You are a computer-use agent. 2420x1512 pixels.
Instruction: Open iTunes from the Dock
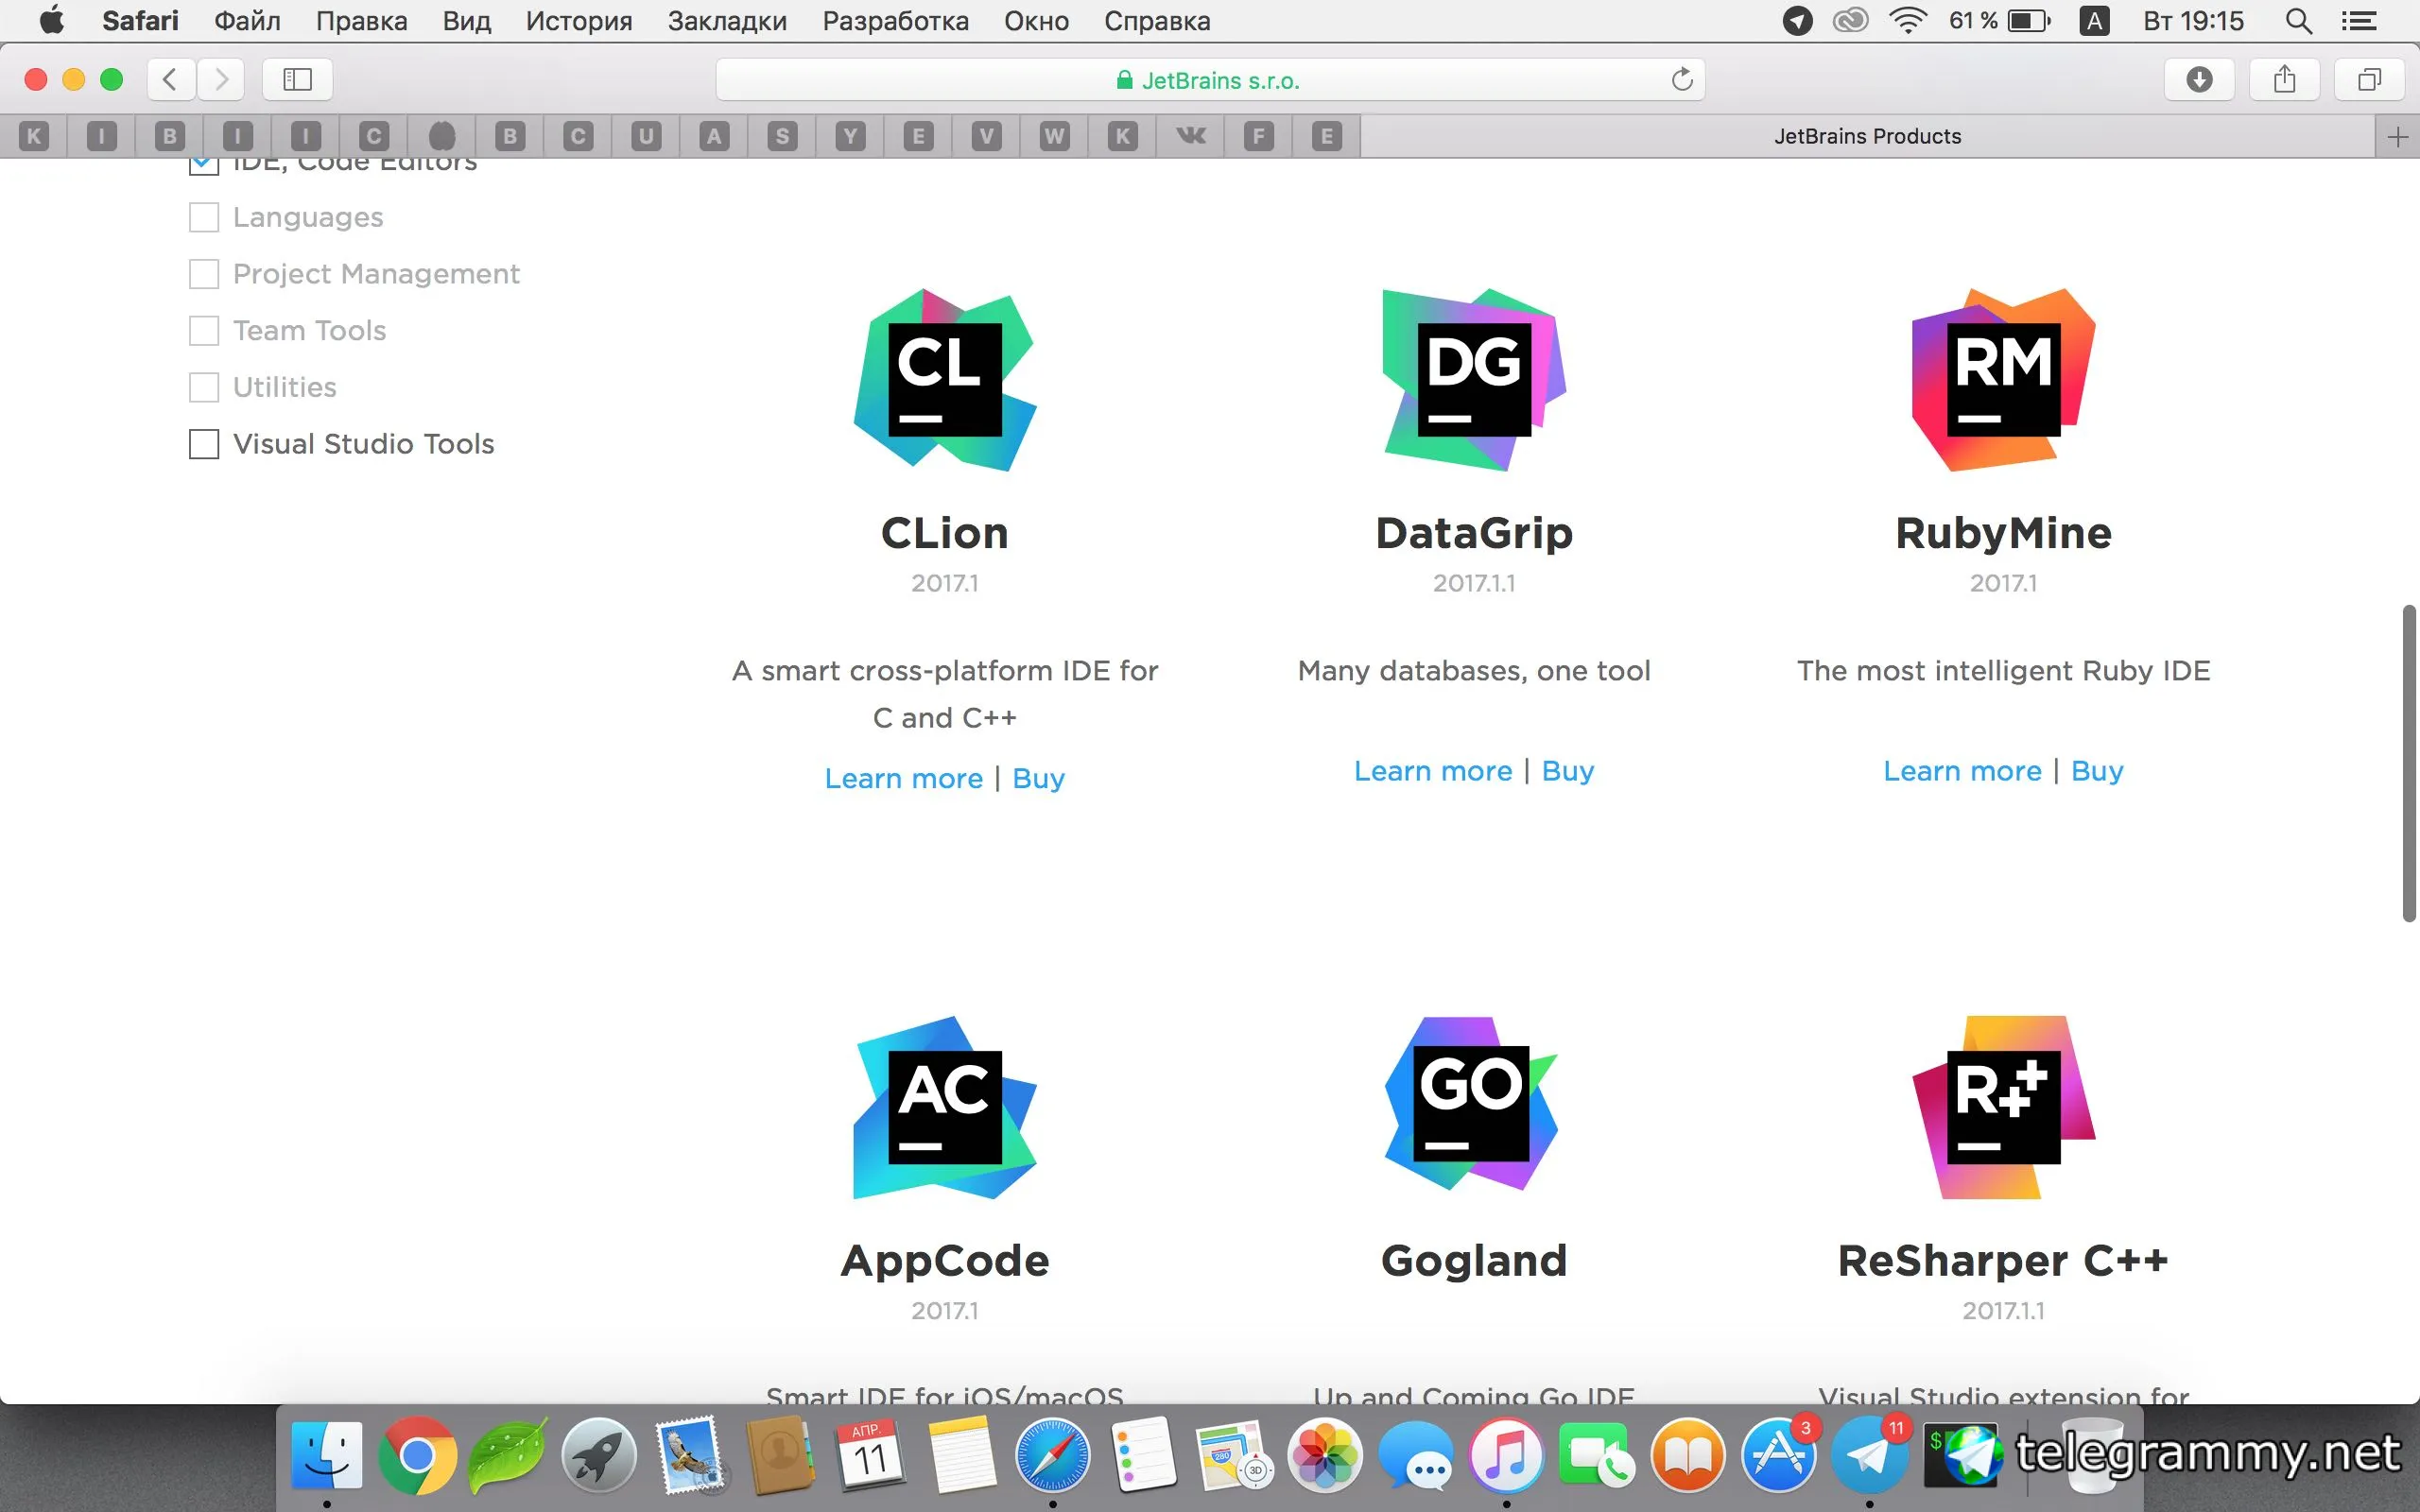pos(1506,1455)
